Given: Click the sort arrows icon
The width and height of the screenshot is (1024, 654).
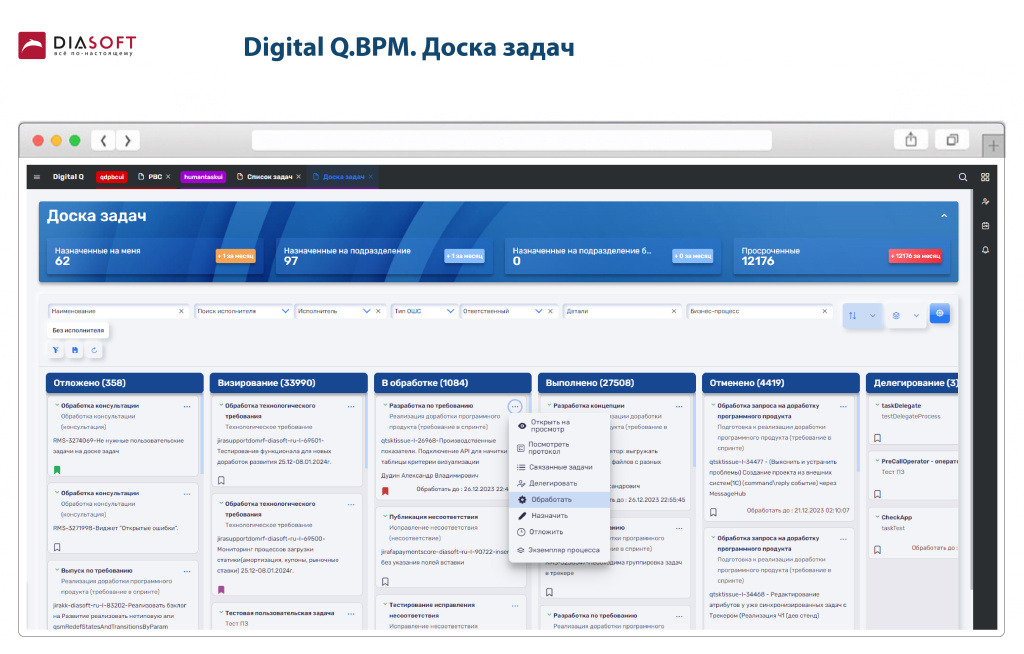Looking at the screenshot, I should coord(852,316).
